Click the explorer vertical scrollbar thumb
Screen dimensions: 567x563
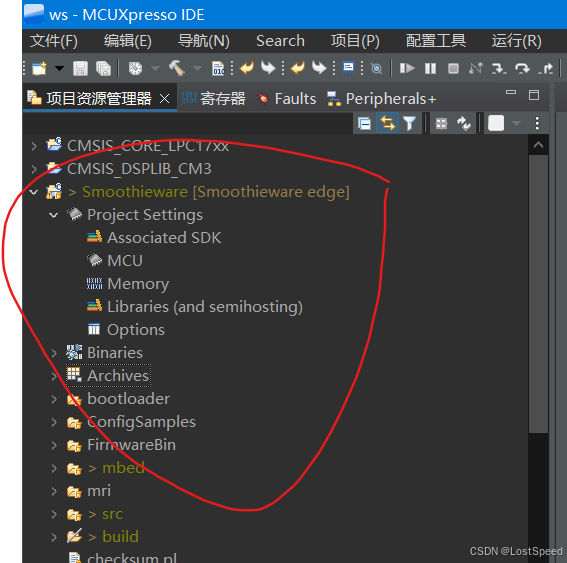click(x=538, y=294)
